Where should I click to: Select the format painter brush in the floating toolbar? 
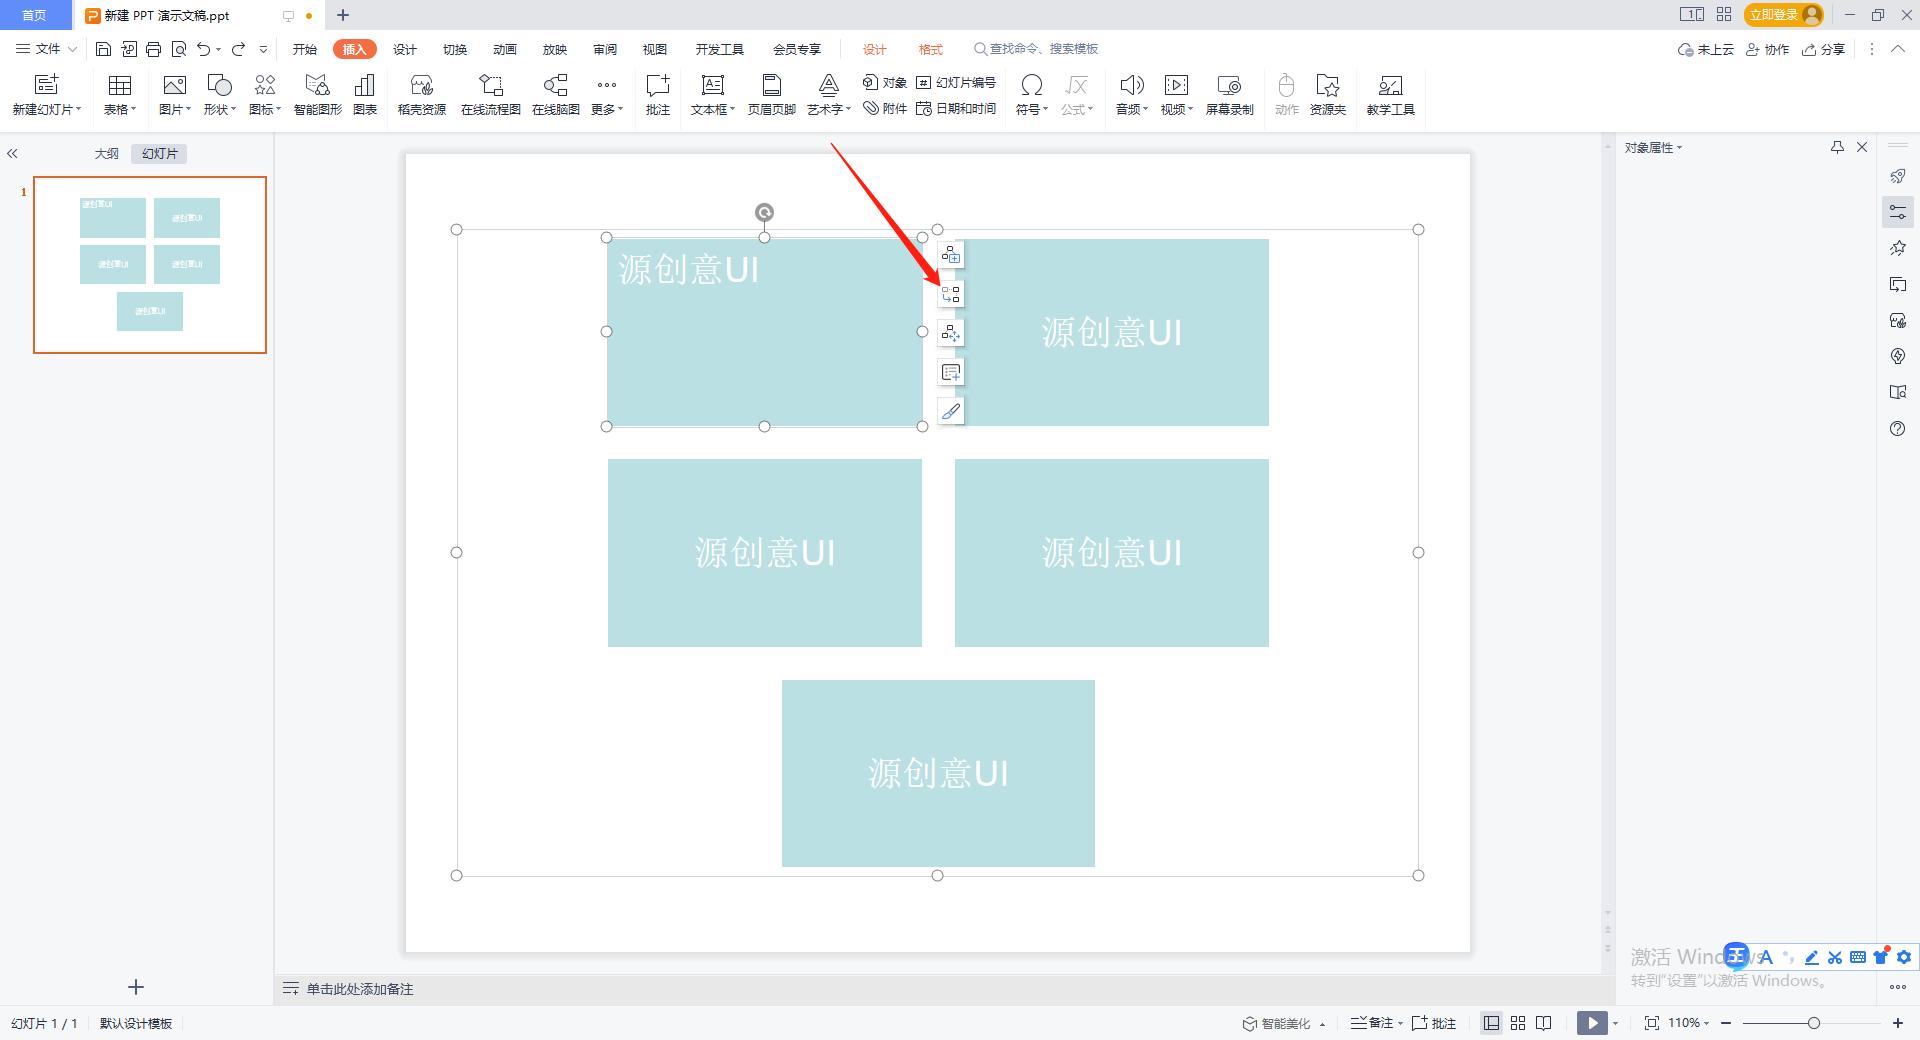950,410
